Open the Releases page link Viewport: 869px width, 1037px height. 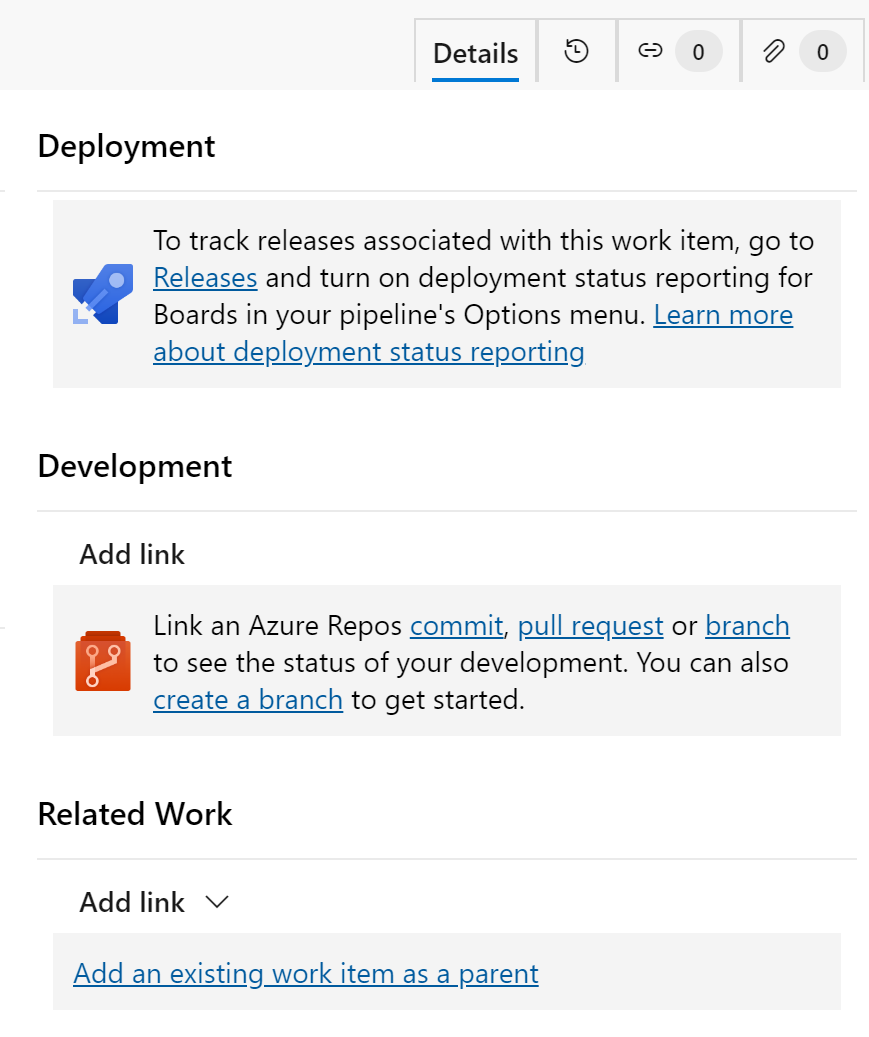[205, 278]
